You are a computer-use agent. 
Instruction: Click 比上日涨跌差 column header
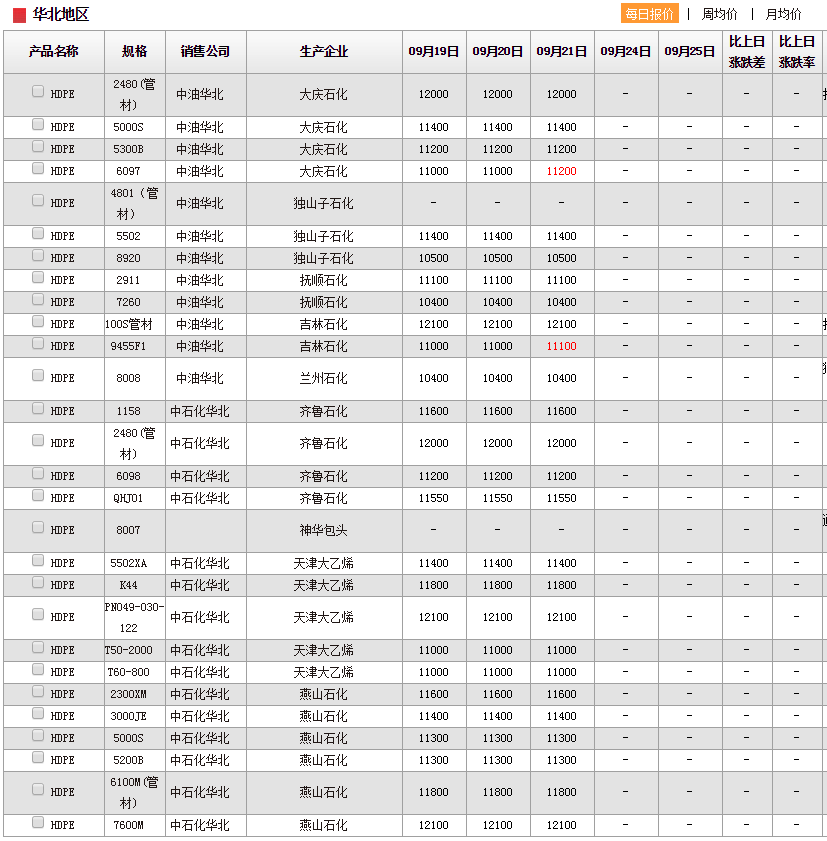(x=747, y=51)
